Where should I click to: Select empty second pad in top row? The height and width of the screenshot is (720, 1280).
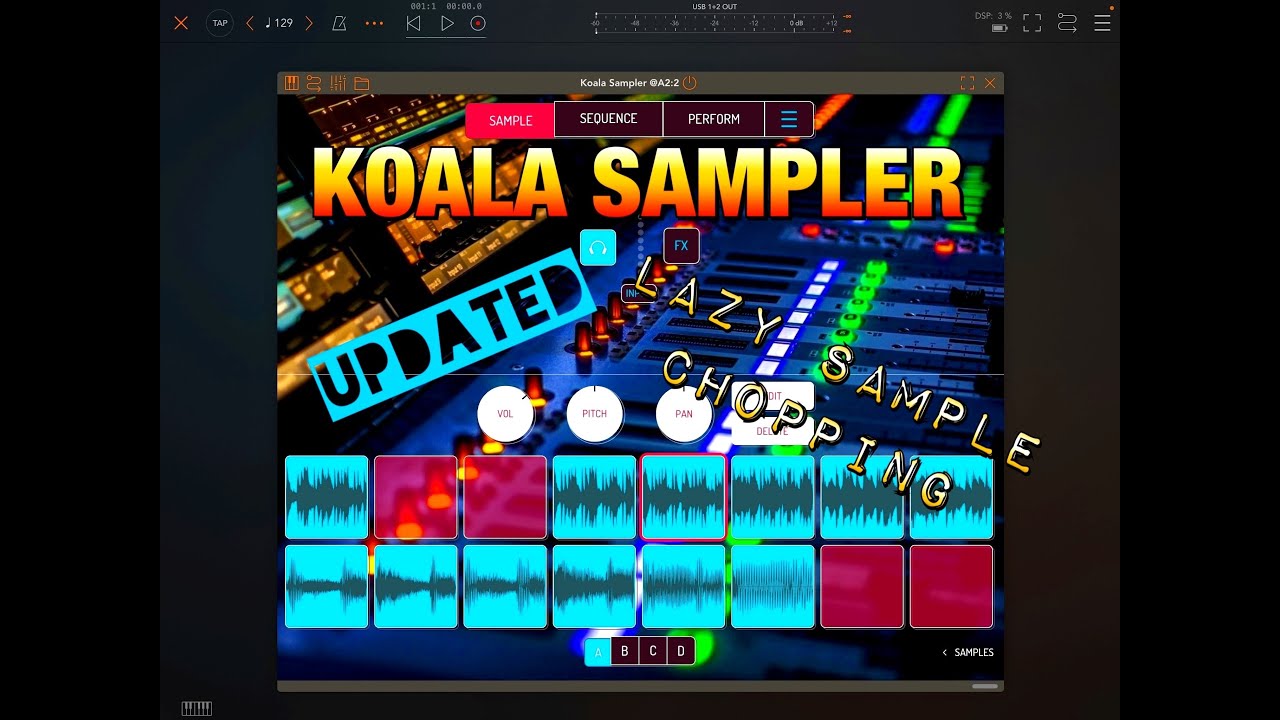coord(416,498)
